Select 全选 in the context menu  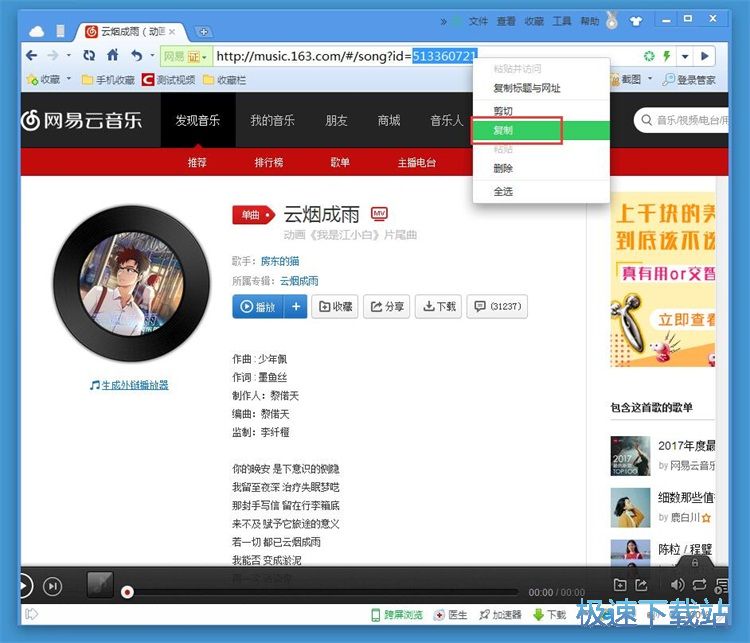[541, 191]
